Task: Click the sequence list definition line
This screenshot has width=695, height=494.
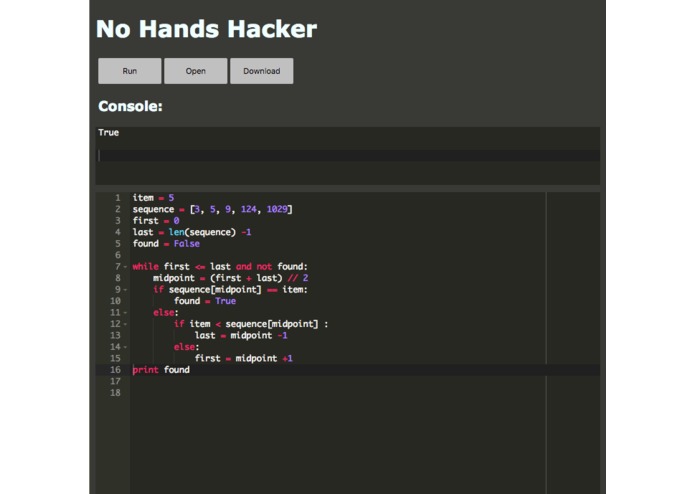Action: [212, 209]
